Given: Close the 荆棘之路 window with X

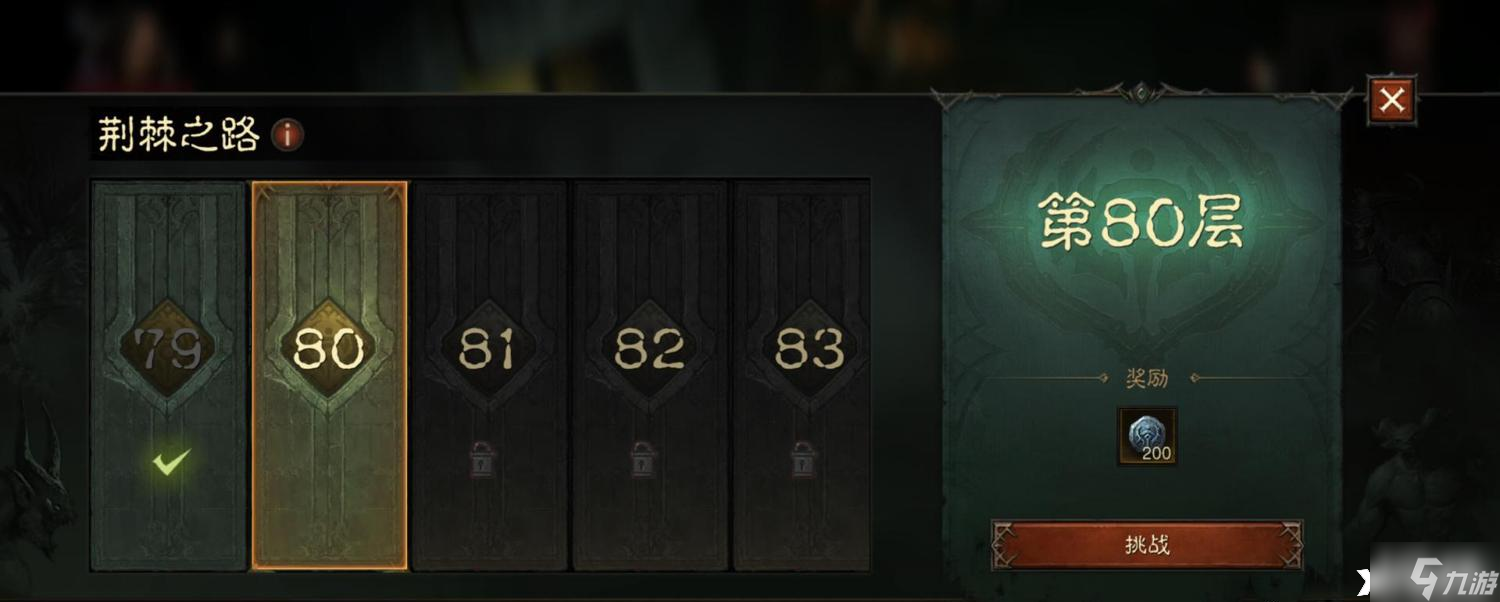Looking at the screenshot, I should pos(1392,100).
